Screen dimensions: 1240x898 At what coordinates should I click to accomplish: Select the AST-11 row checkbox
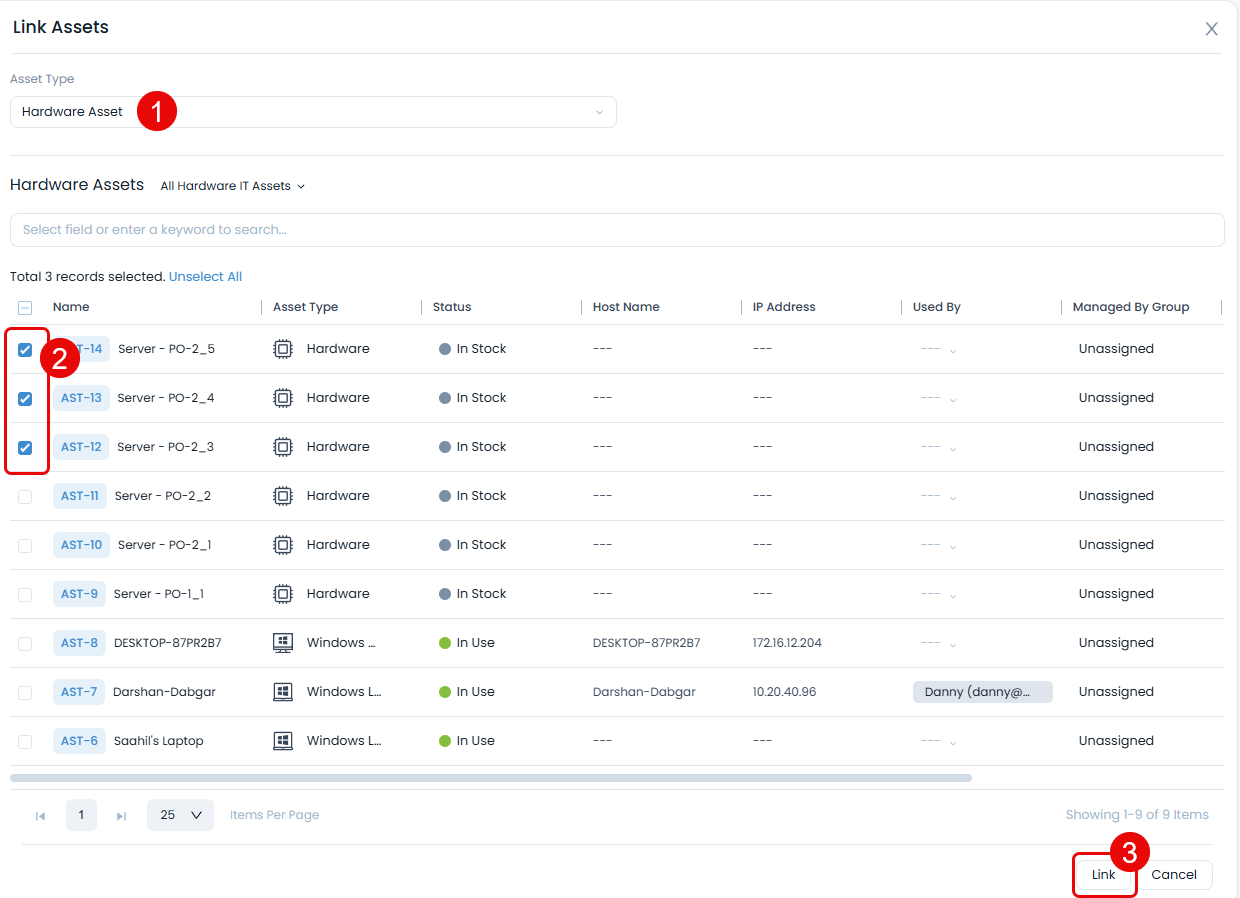25,497
